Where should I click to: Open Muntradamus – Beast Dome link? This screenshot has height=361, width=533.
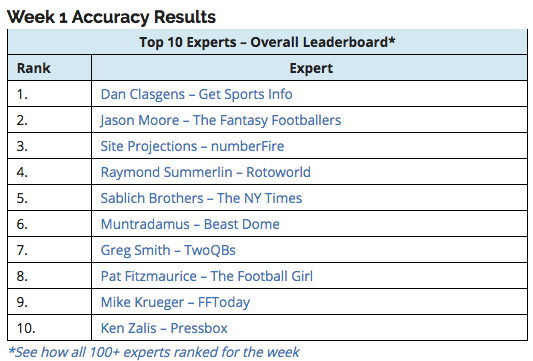coord(190,224)
